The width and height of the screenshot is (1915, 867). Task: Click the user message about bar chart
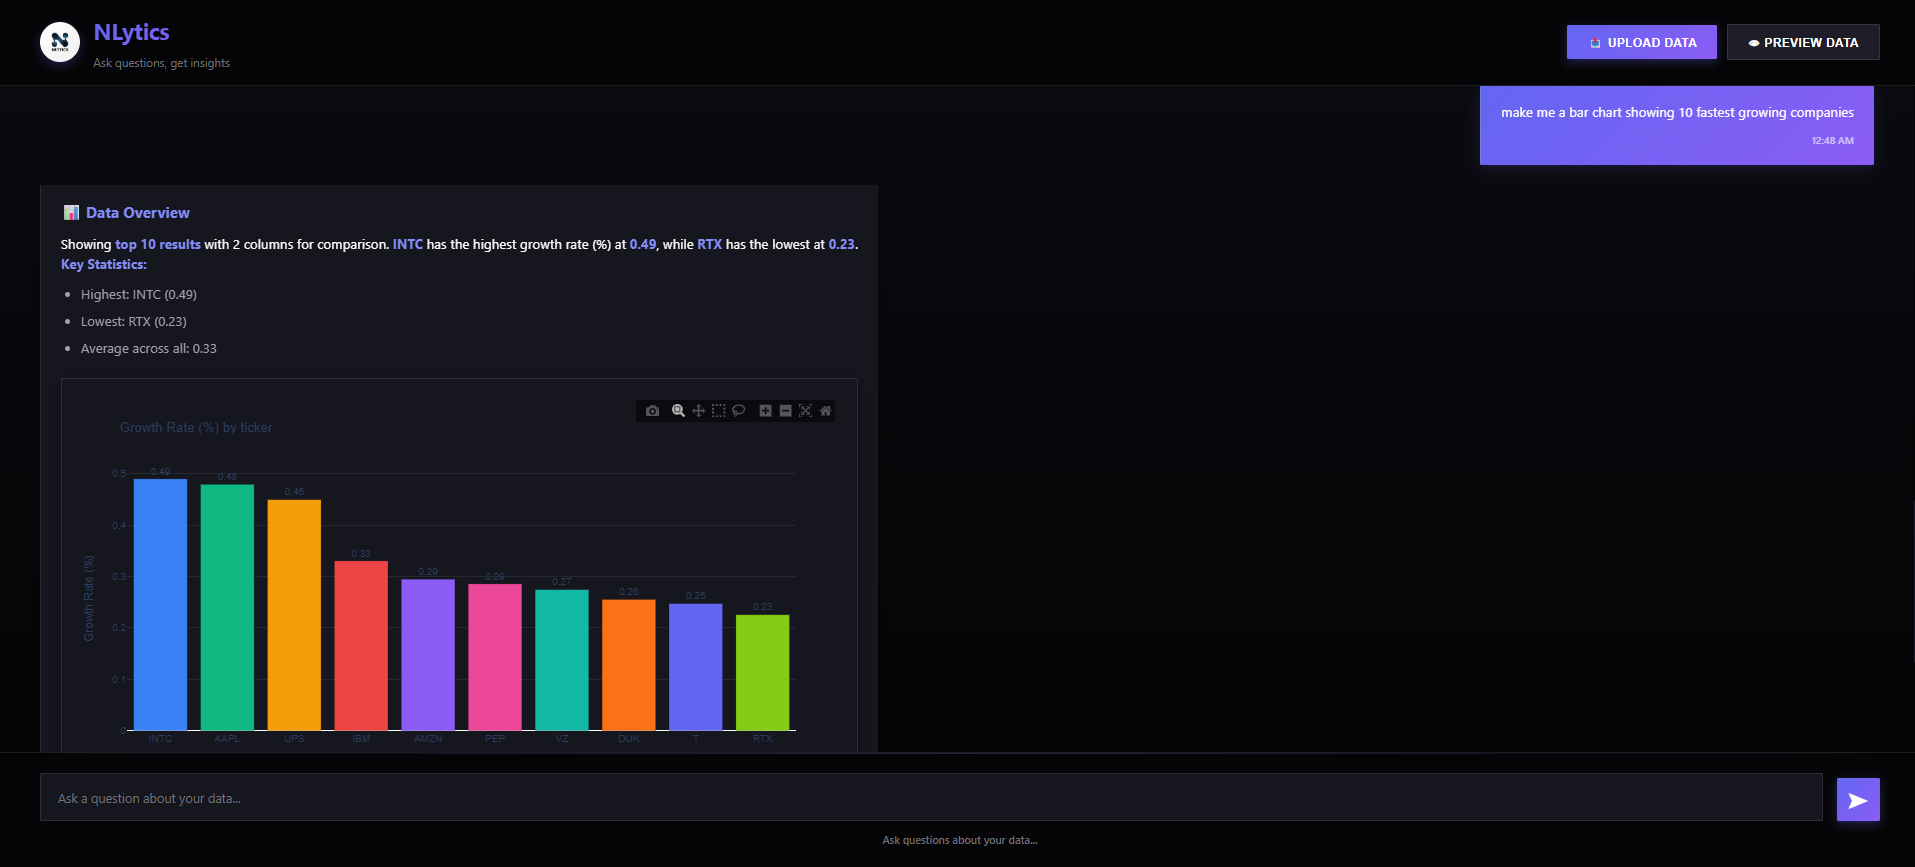click(1677, 112)
